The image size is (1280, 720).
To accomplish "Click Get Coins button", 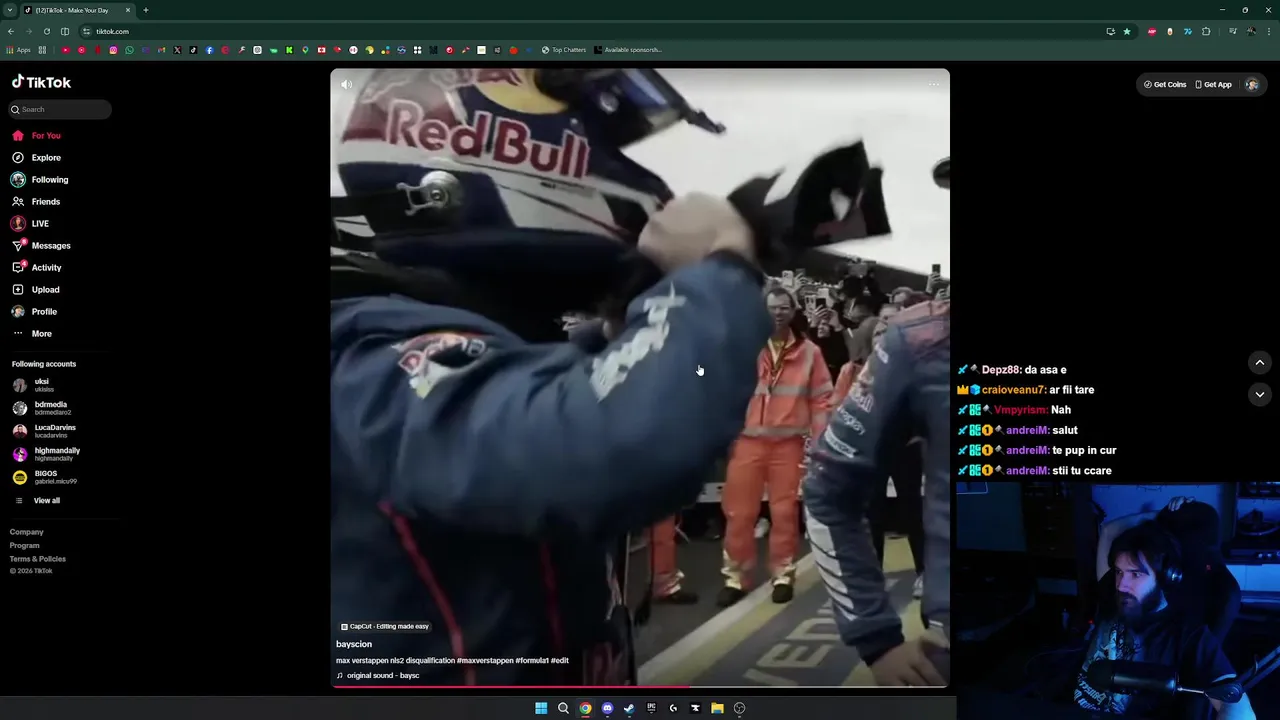I will [1165, 85].
